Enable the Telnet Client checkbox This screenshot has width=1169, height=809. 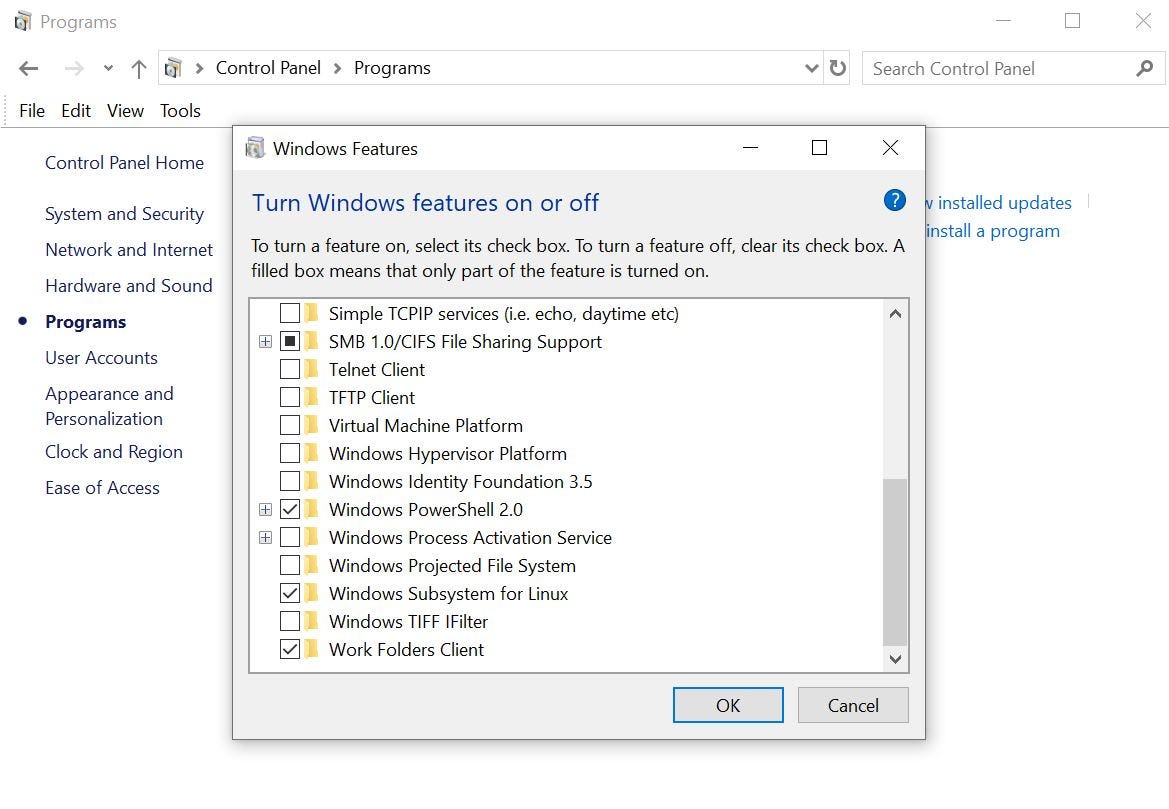point(291,369)
